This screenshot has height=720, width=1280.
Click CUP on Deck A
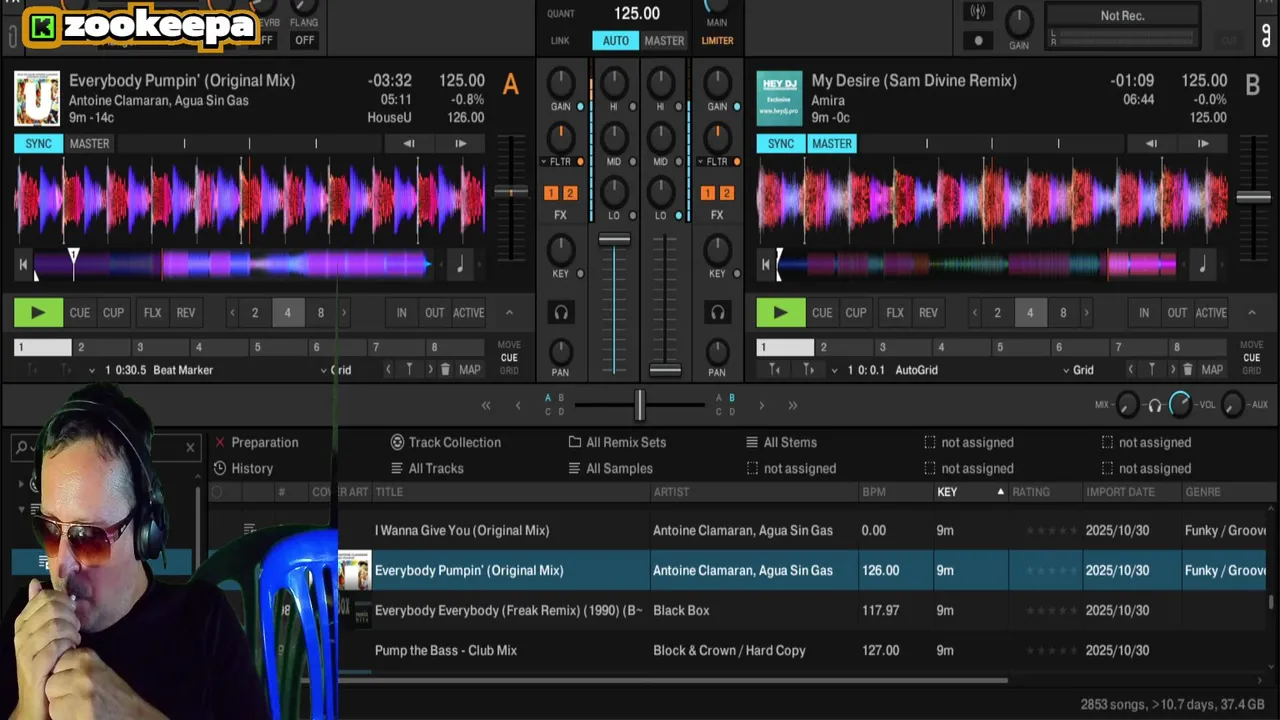click(114, 313)
